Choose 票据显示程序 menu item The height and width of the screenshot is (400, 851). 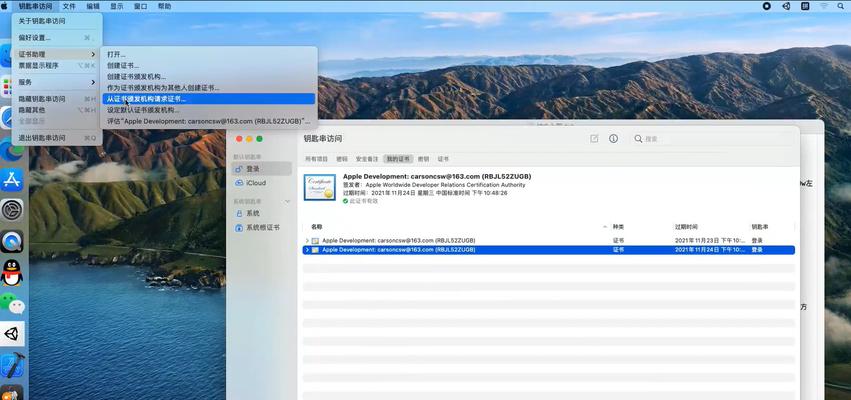coord(57,65)
